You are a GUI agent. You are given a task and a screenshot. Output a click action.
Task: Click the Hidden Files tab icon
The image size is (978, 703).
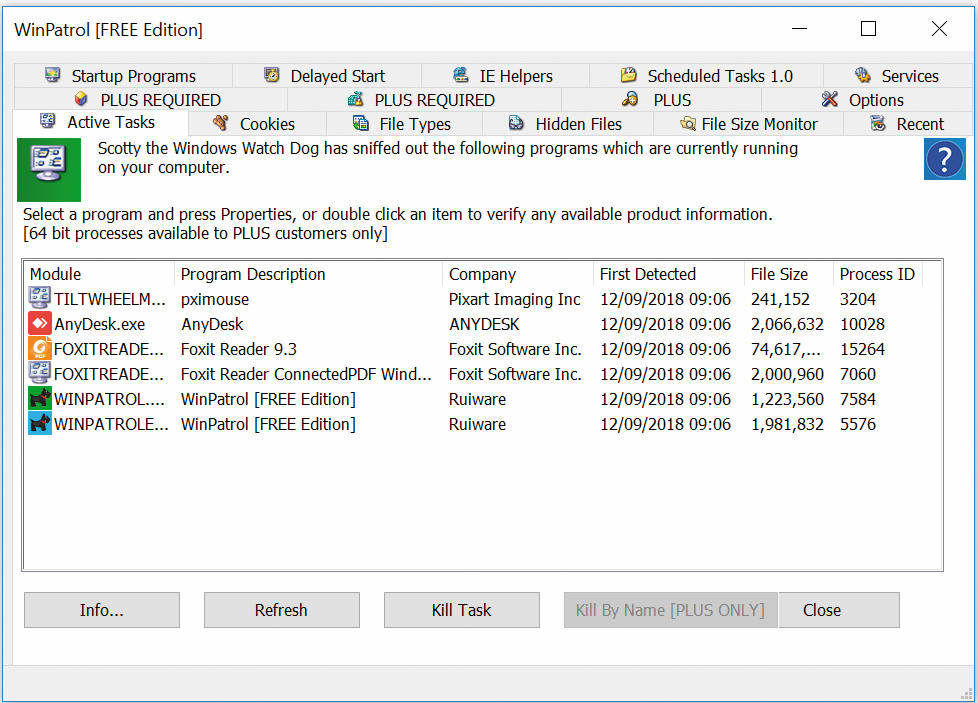(516, 123)
